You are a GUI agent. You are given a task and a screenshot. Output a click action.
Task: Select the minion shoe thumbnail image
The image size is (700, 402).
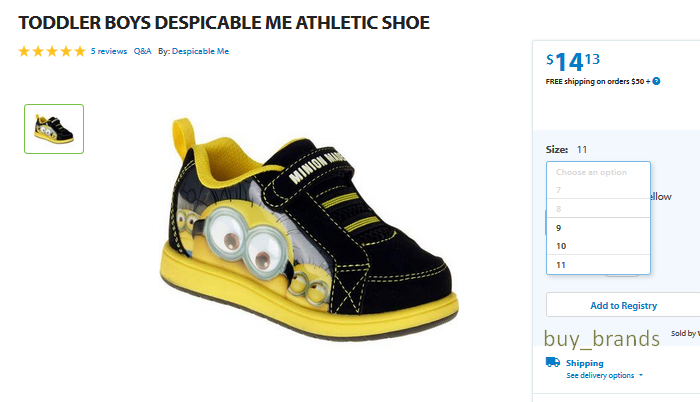54,129
